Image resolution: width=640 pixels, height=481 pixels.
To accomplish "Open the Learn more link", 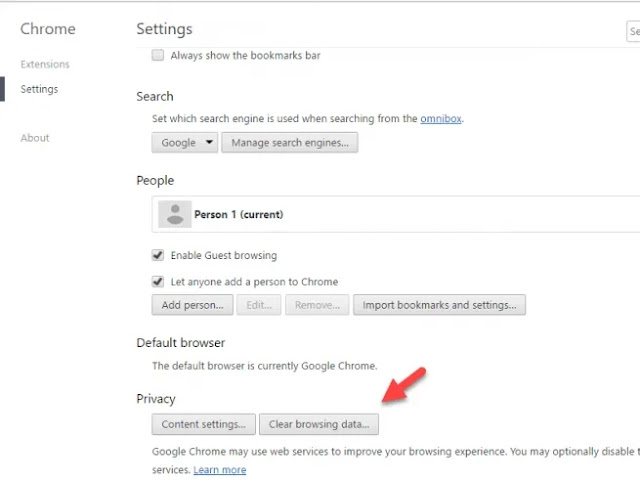I will [220, 470].
